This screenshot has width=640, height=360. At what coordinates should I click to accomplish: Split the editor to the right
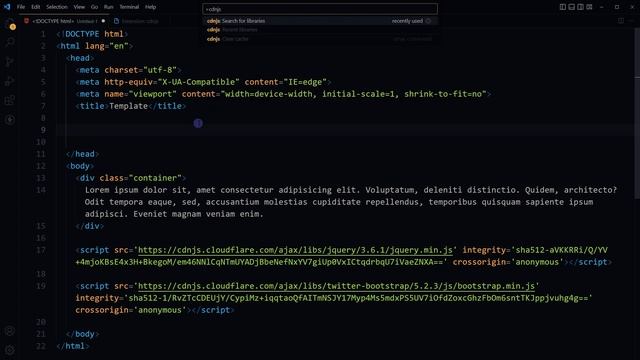[x=621, y=21]
